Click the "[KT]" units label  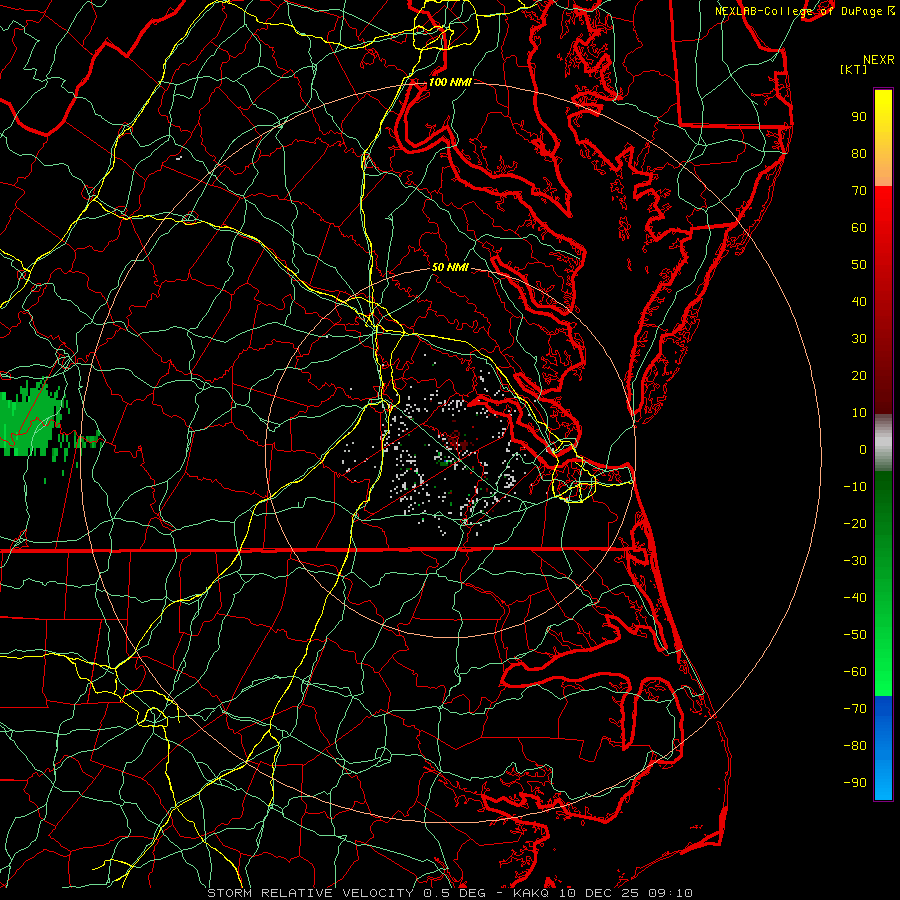(x=854, y=69)
